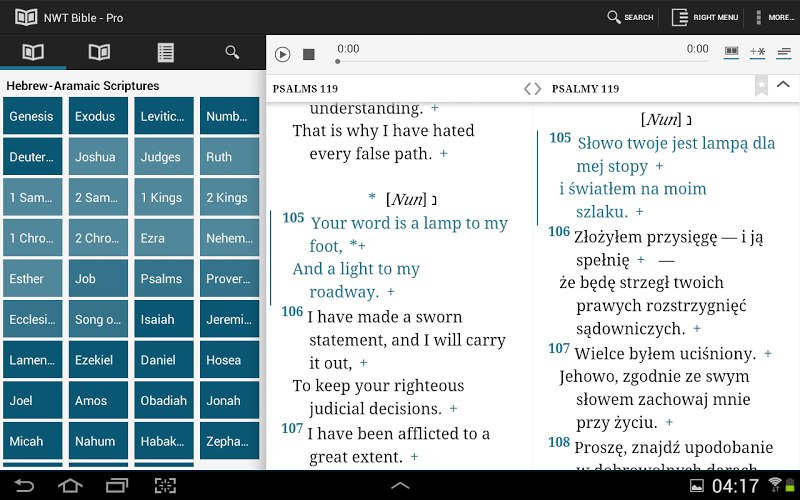Open the recent apps button

117,485
